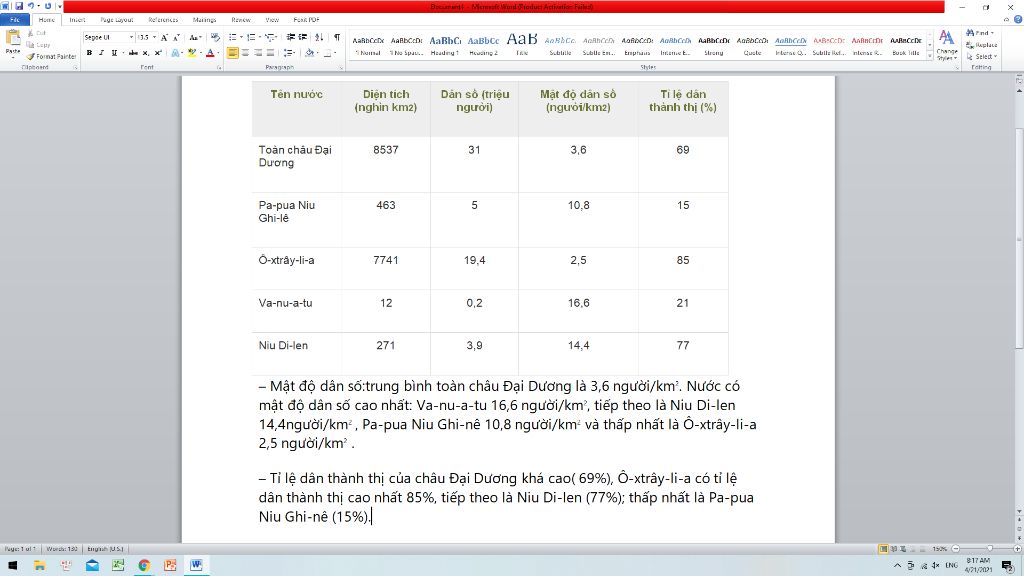Click Find in Editing group
The image size is (1024, 576).
[x=980, y=33]
